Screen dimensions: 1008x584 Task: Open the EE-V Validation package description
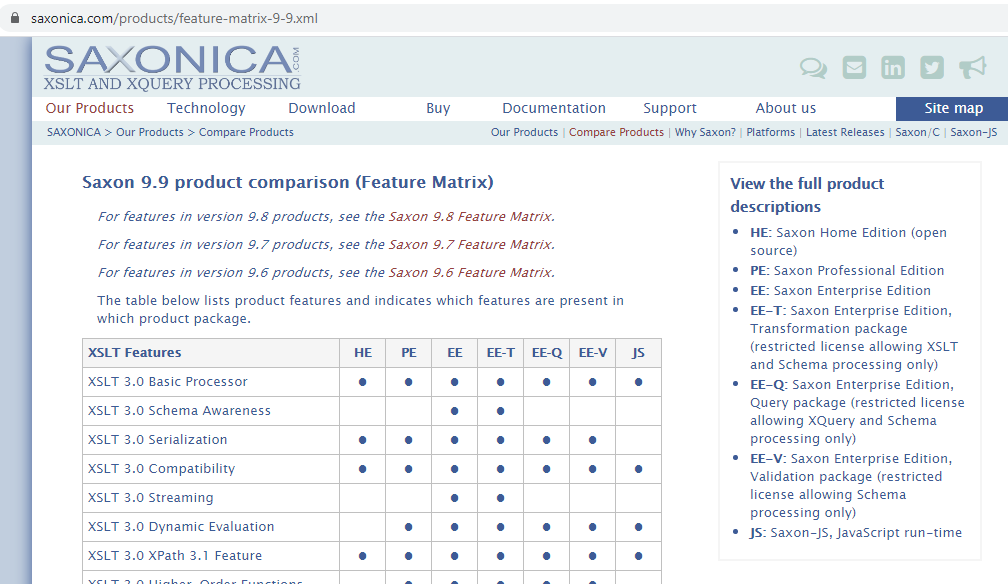851,486
